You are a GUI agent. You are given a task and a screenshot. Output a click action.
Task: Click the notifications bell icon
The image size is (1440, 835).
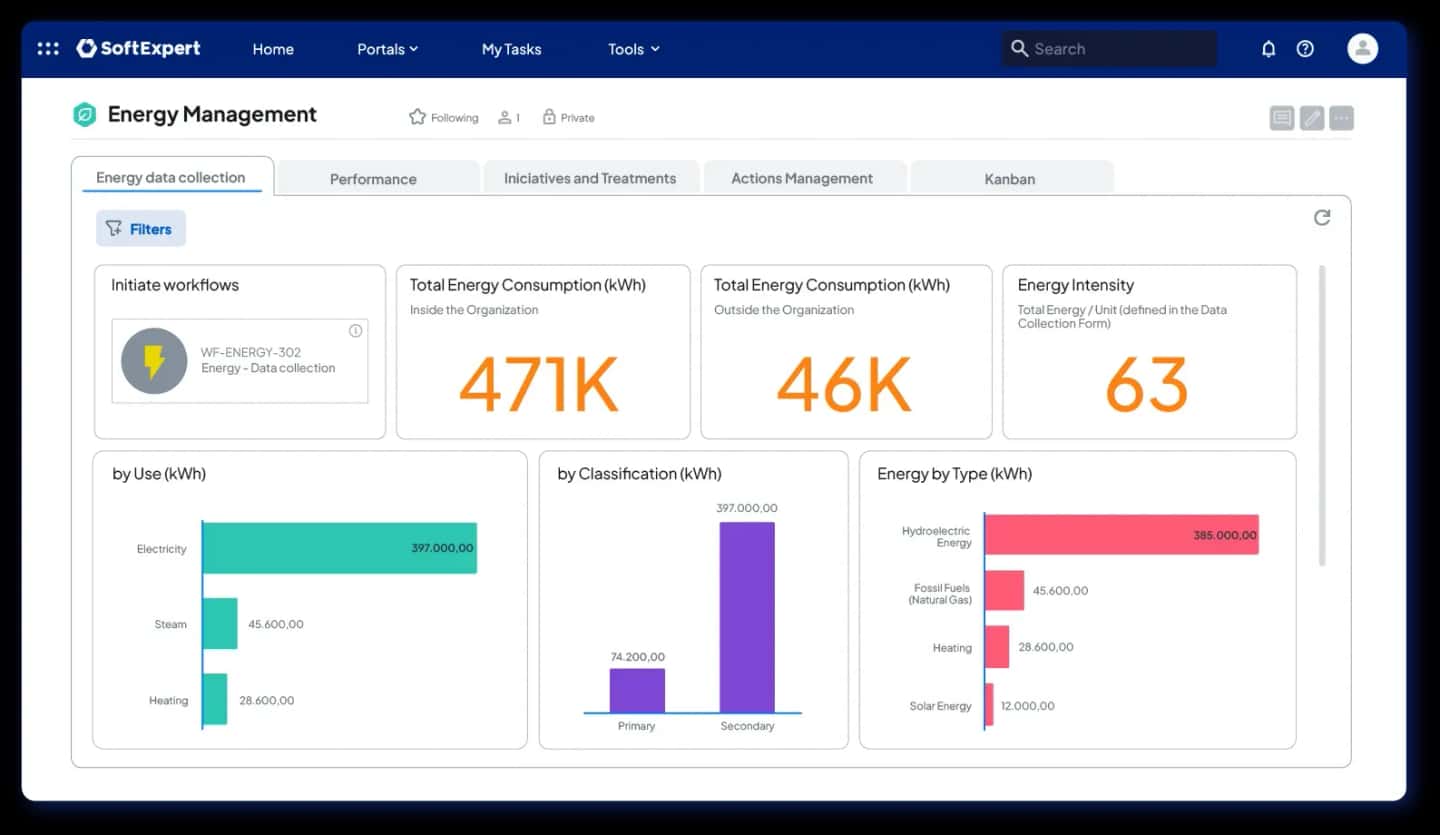click(1268, 49)
